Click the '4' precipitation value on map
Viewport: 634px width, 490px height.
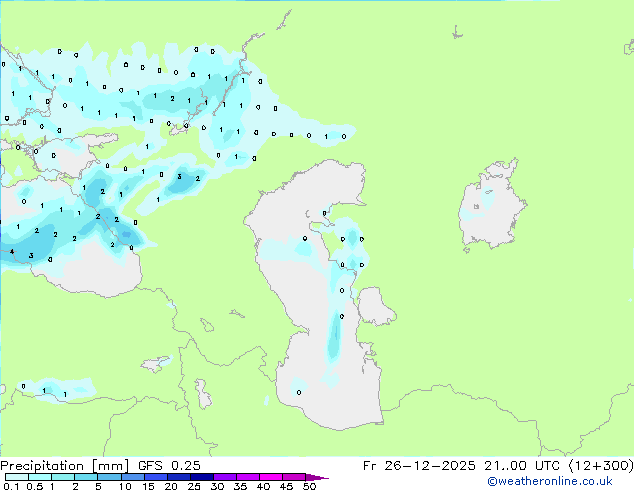tap(12, 251)
